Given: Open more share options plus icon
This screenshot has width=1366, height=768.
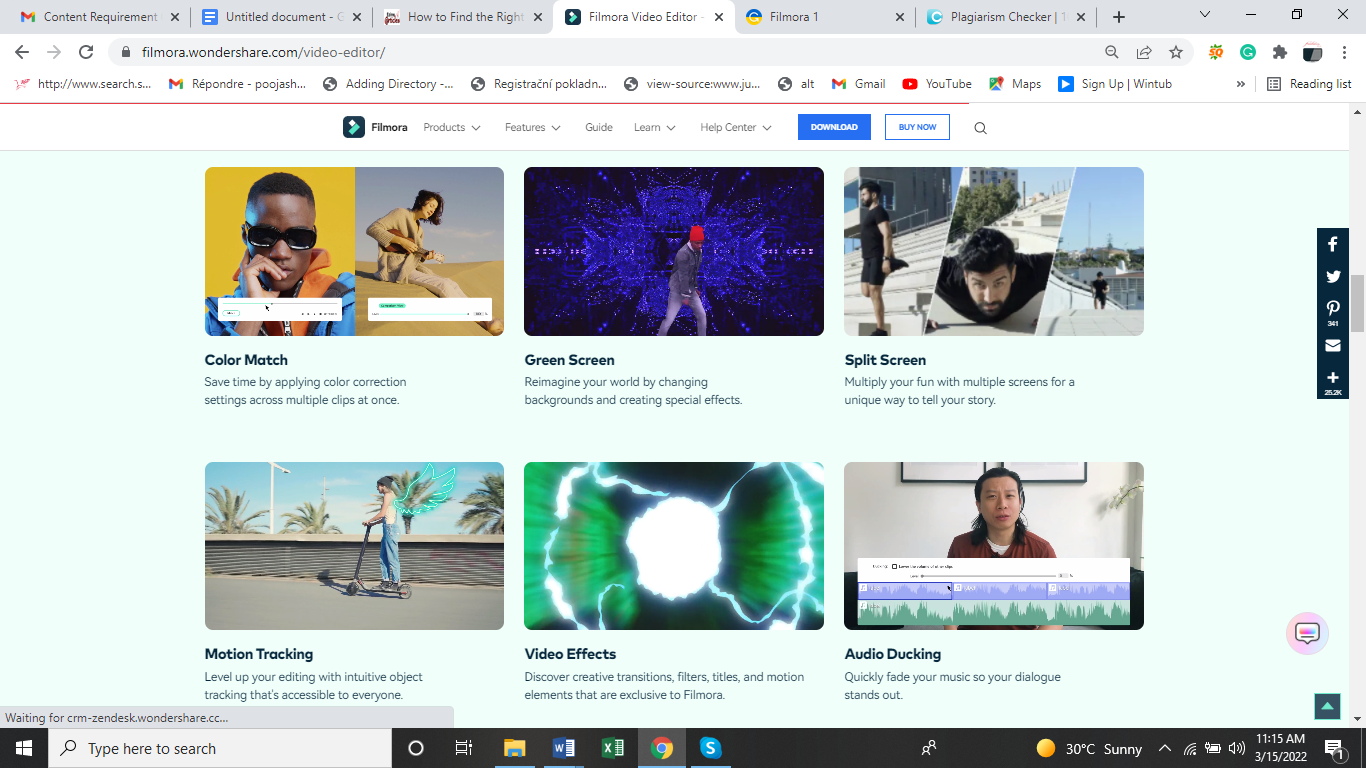Looking at the screenshot, I should click(1333, 380).
